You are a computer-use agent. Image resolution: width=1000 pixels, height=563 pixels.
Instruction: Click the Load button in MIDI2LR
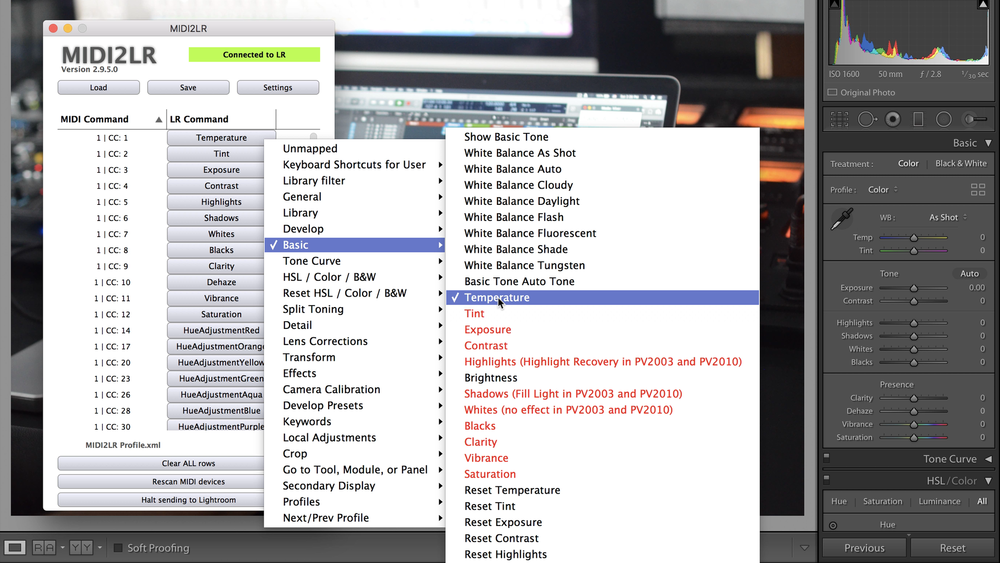click(98, 87)
